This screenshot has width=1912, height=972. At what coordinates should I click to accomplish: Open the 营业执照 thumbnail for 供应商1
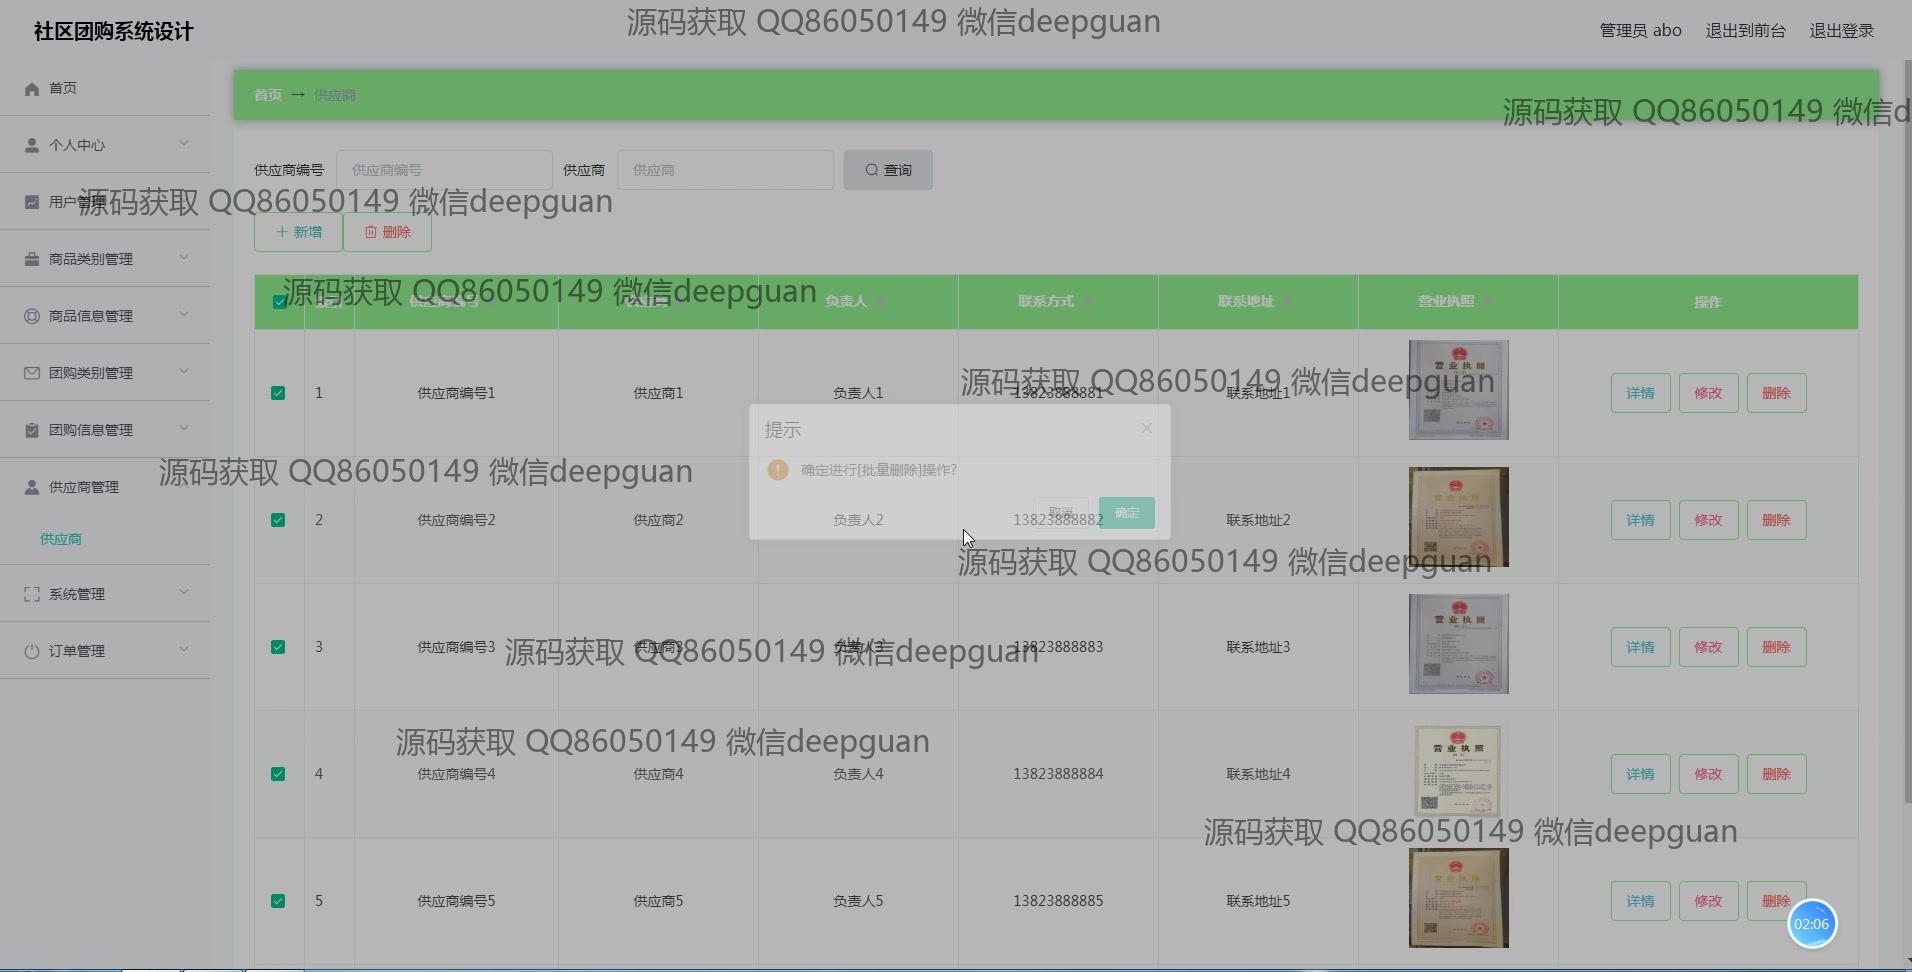(x=1458, y=390)
